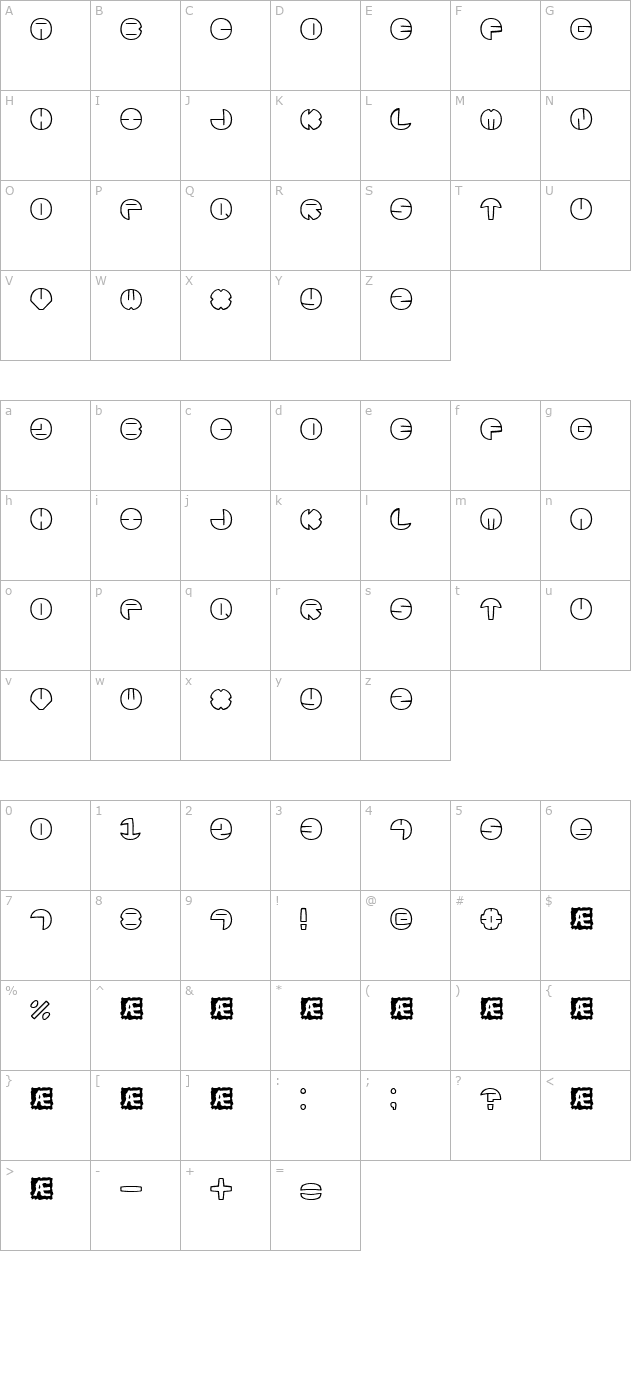Click the percent sign glyph
This screenshot has width=640, height=1400.
40,1009
